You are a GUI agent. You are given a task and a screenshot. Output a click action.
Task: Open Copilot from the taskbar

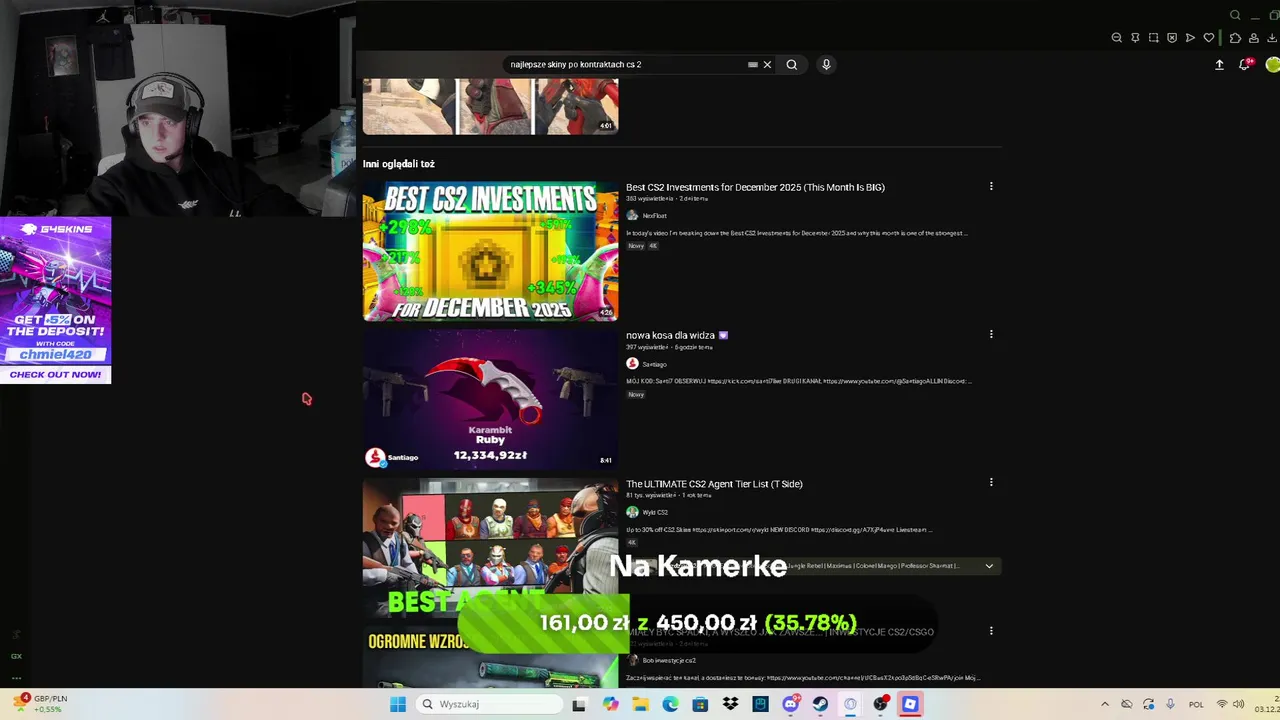click(610, 704)
